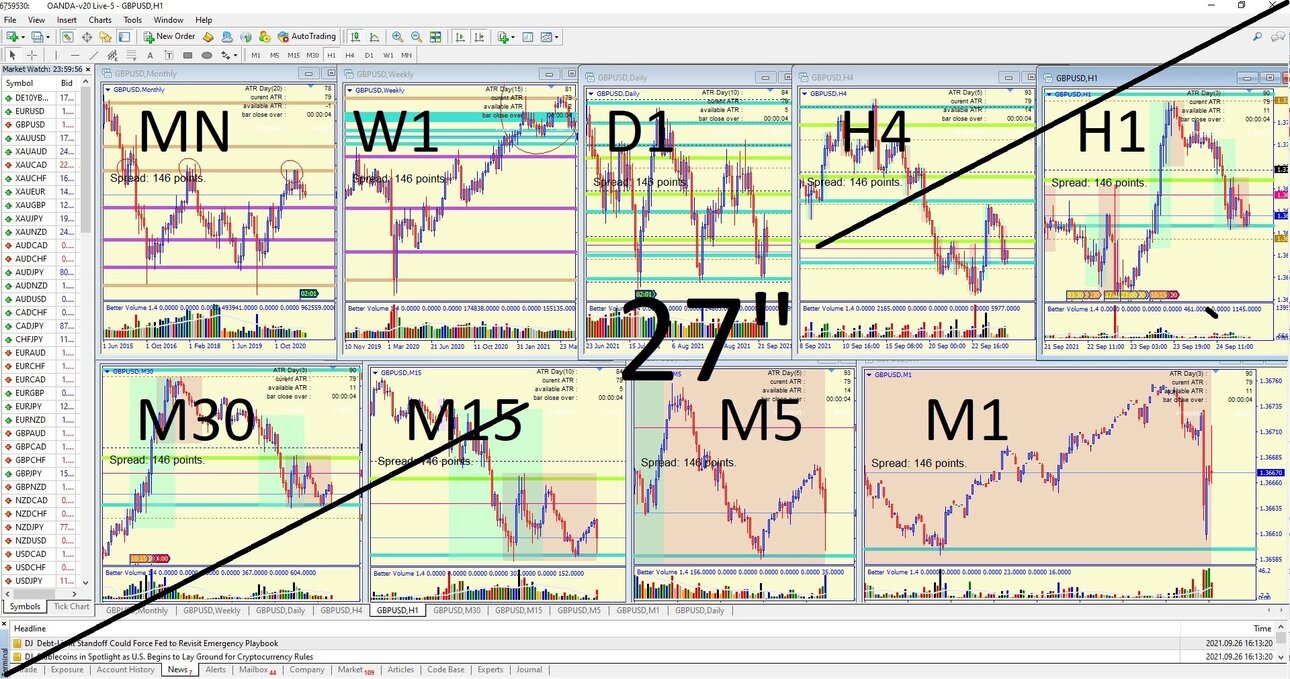Select the Fibonacci Retracement tool

pos(131,55)
